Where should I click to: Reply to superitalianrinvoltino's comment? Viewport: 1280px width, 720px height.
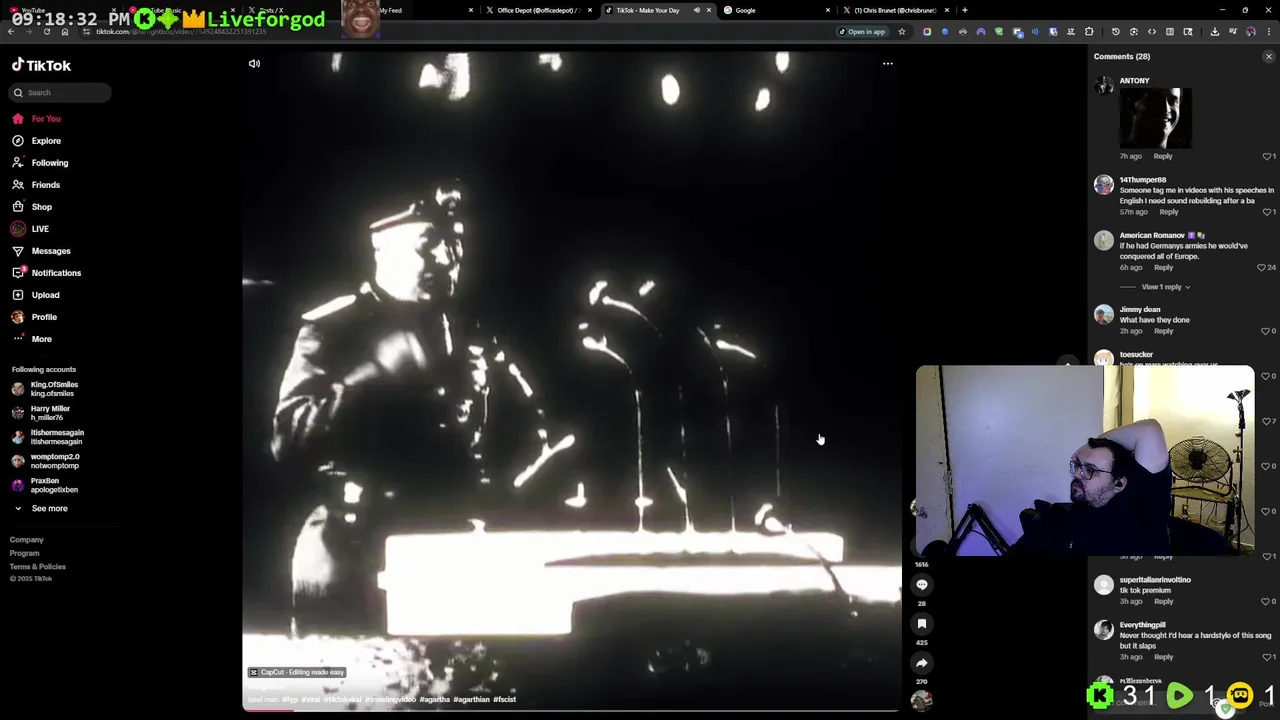[1163, 601]
